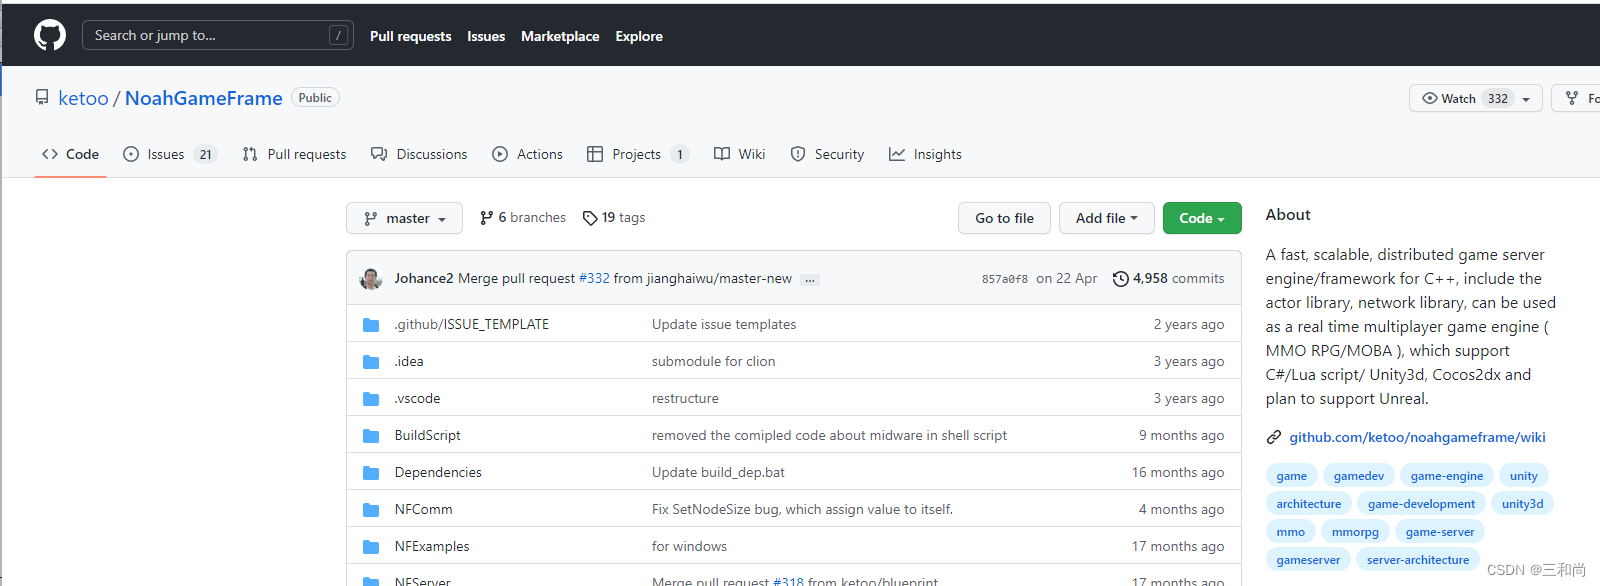Open pull request #332 link

[x=594, y=279]
